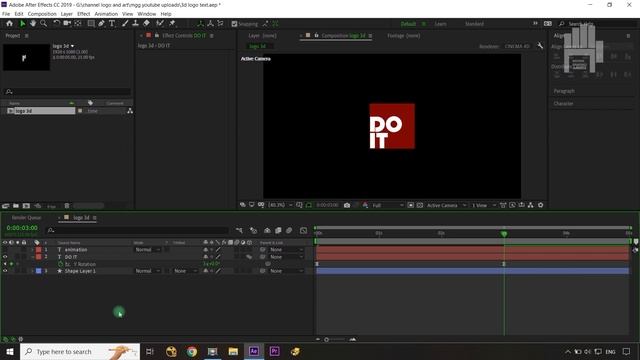Select the Clone Stamp tool

[x=136, y=24]
